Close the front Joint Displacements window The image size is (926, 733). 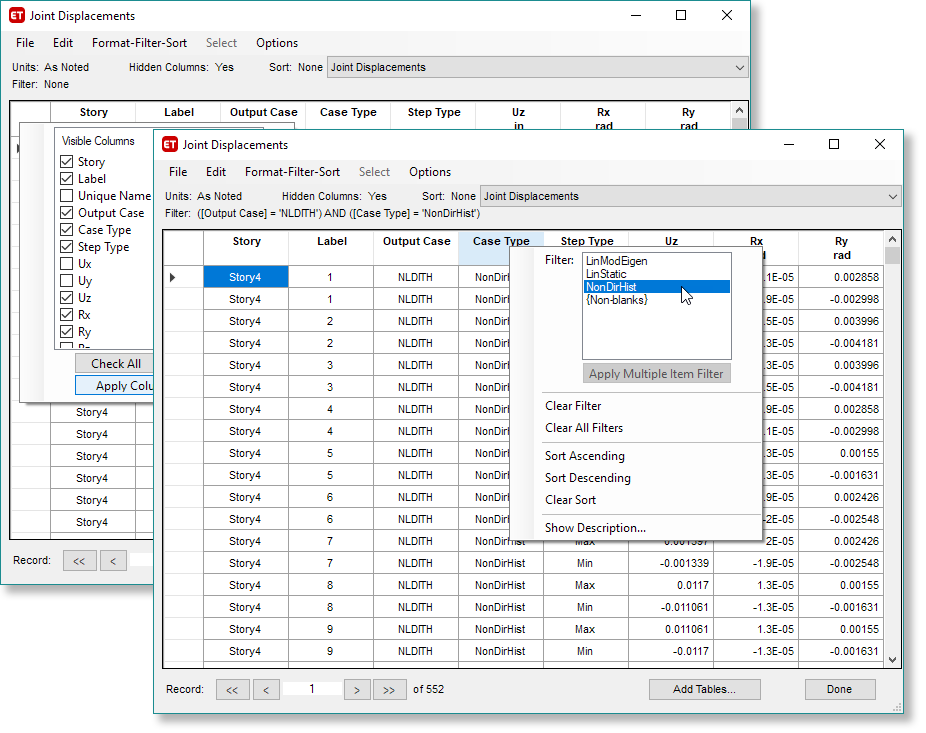[x=879, y=145]
